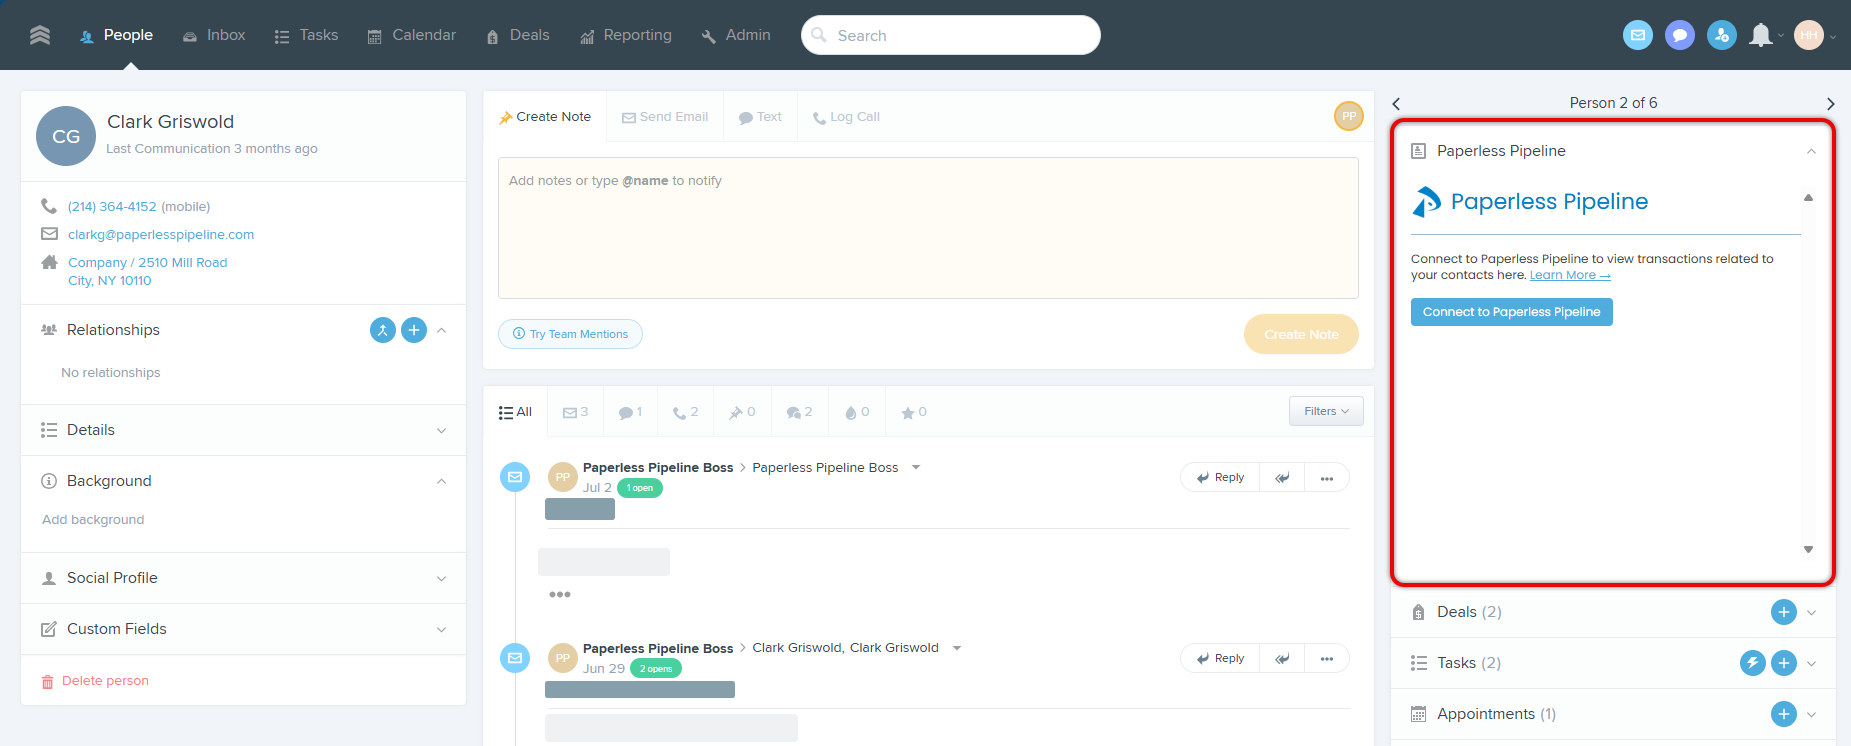Go to the previous person
The height and width of the screenshot is (746, 1851).
pyautogui.click(x=1397, y=104)
